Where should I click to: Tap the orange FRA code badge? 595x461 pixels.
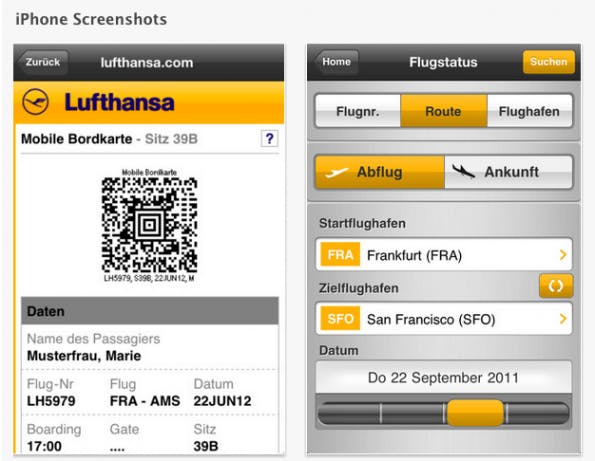pyautogui.click(x=340, y=254)
